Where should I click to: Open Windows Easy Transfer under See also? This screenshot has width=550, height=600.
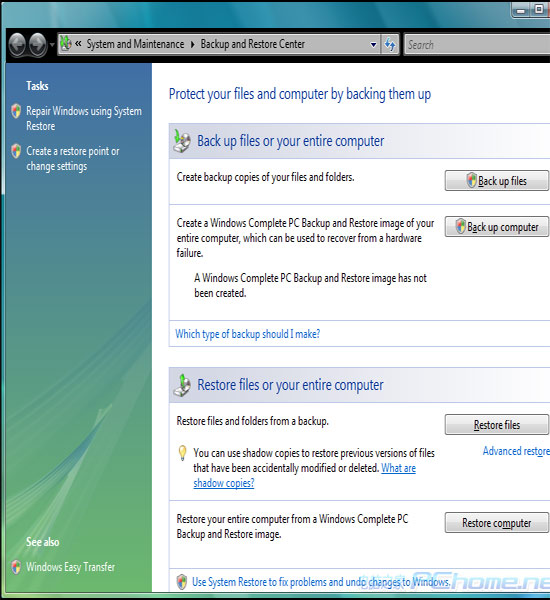click(70, 567)
